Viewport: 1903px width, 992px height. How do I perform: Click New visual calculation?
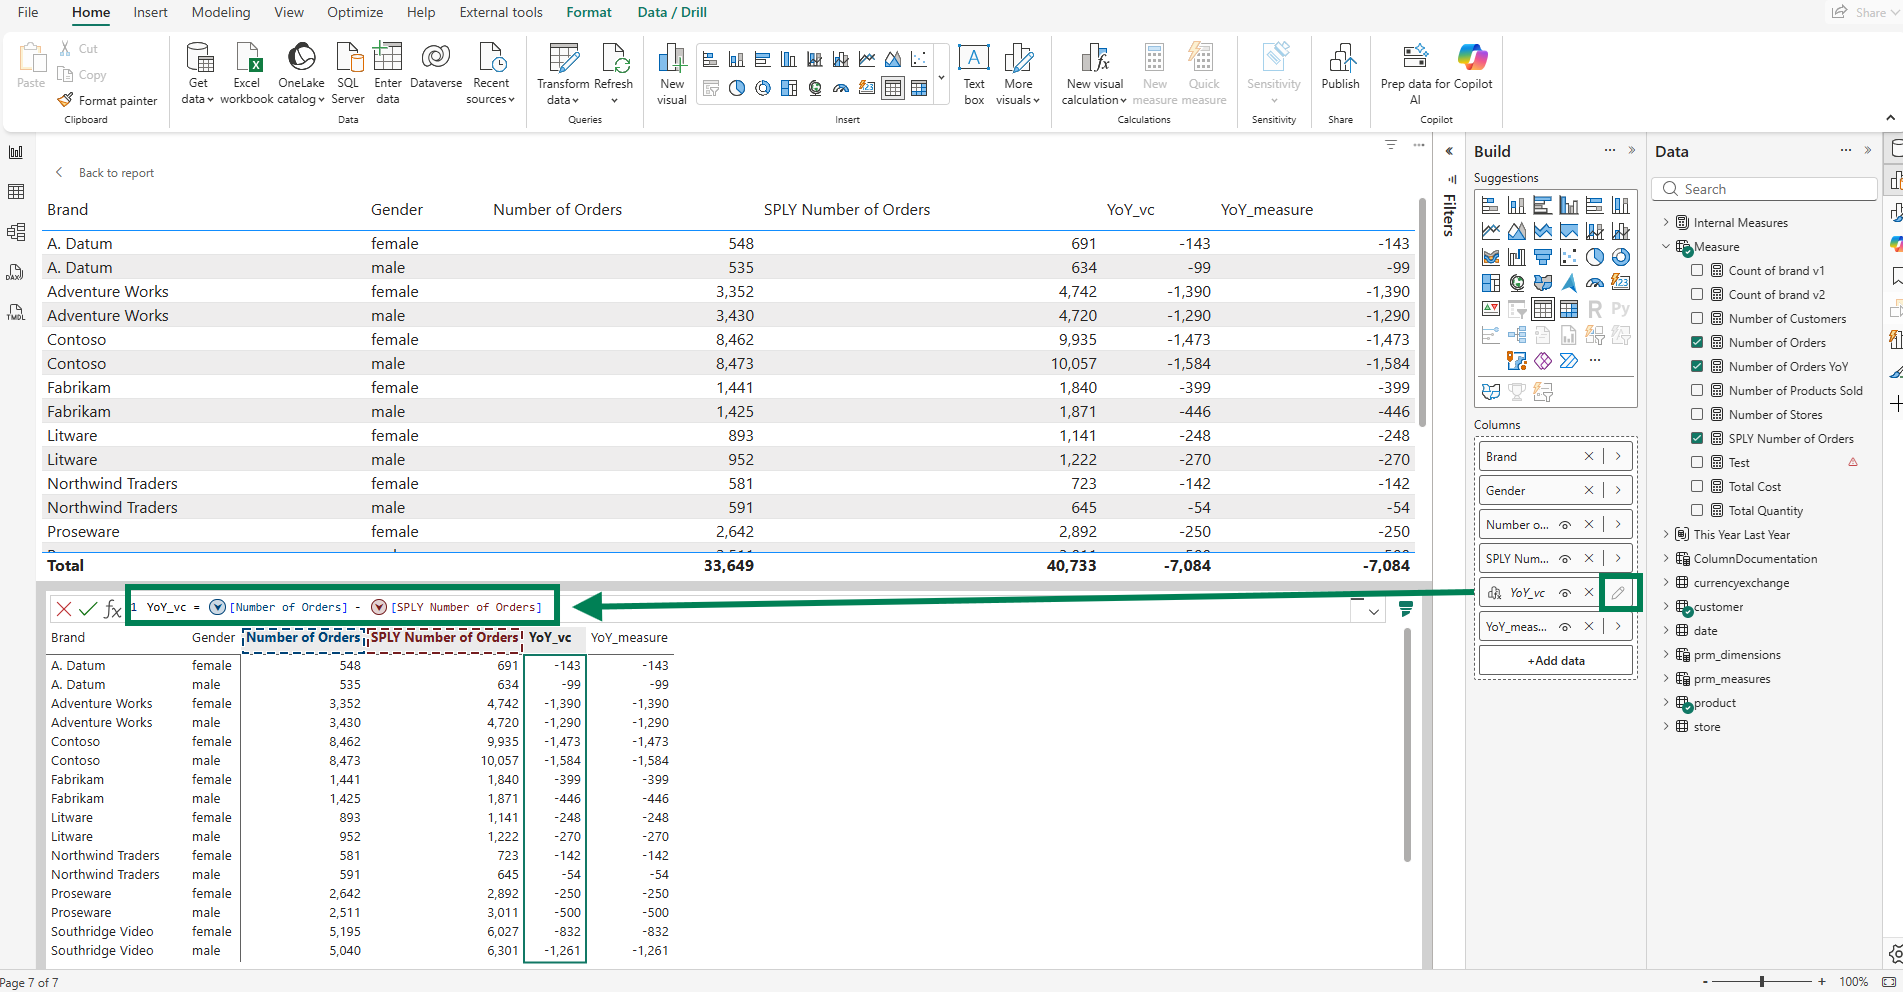pos(1095,73)
